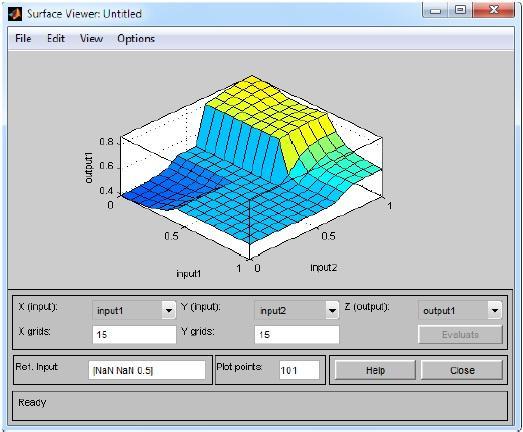Click the 'Plot points:' label

tap(239, 367)
